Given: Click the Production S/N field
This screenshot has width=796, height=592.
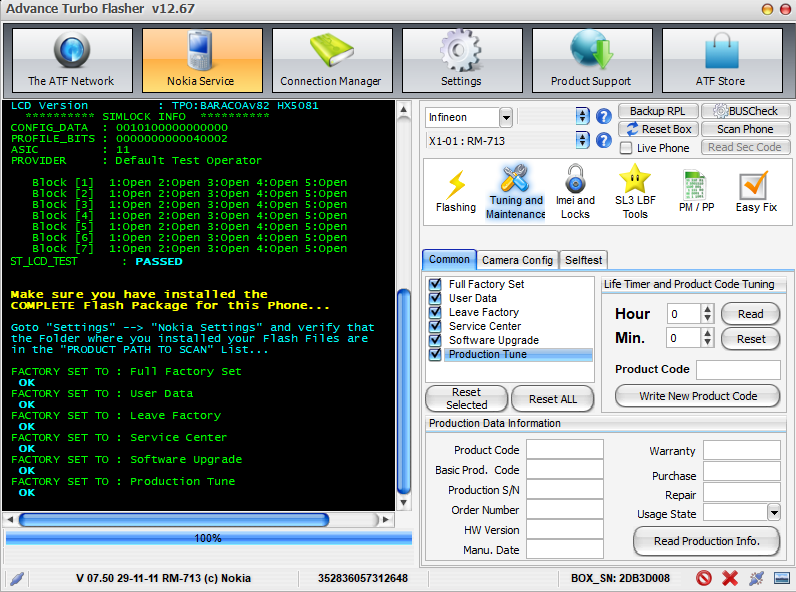Looking at the screenshot, I should 565,489.
